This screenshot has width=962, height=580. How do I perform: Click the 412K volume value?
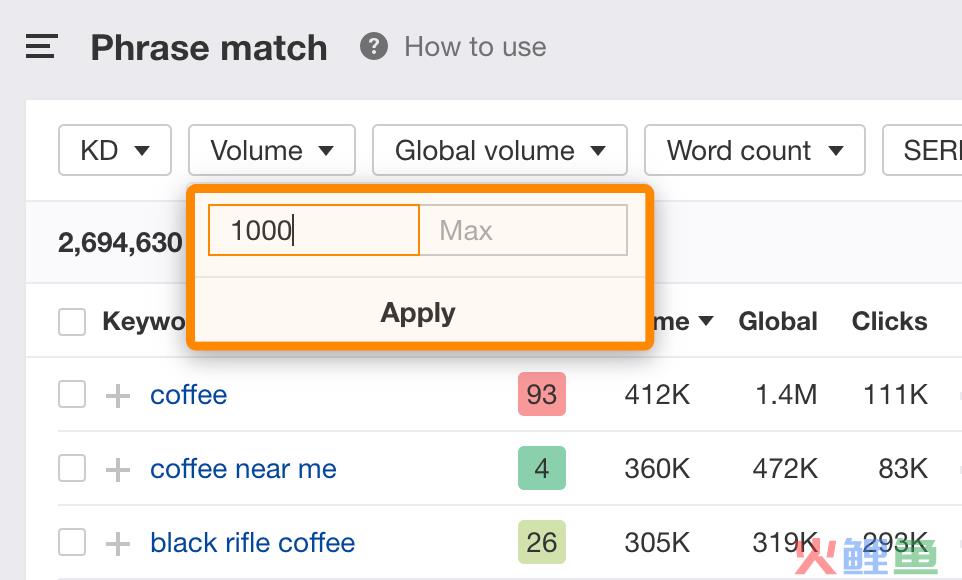click(657, 395)
